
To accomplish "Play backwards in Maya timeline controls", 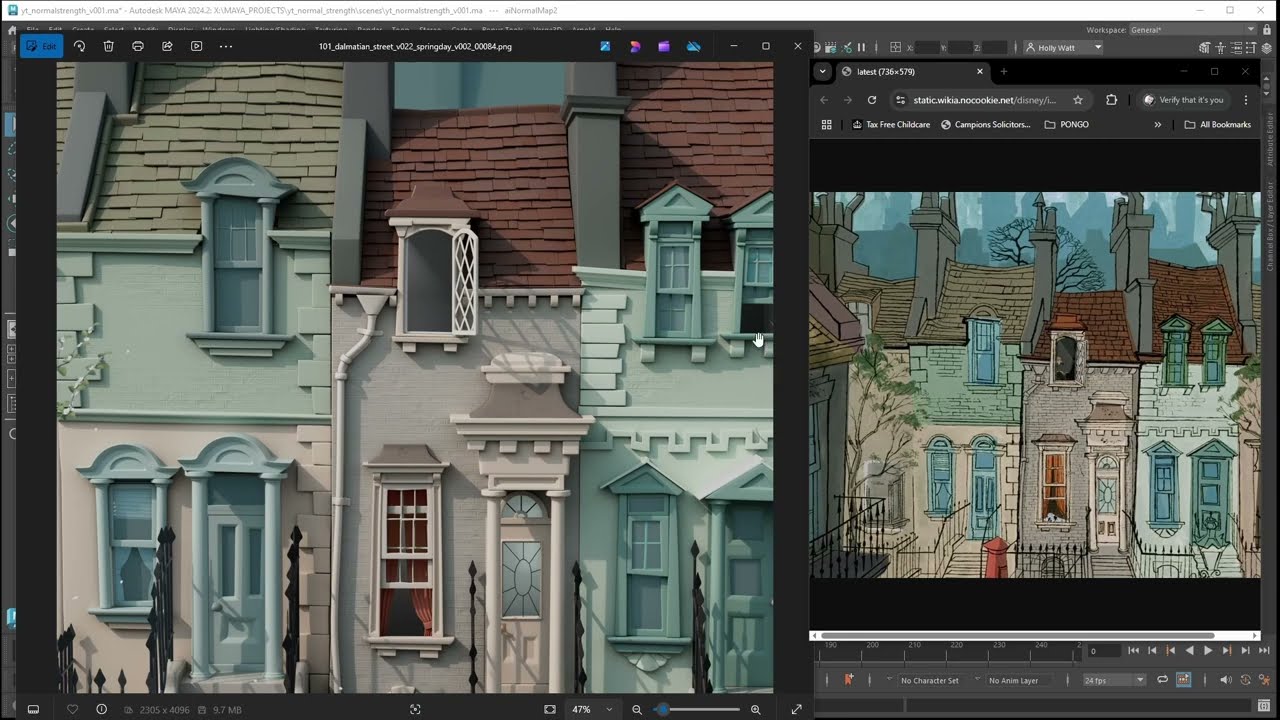I will 1189,650.
